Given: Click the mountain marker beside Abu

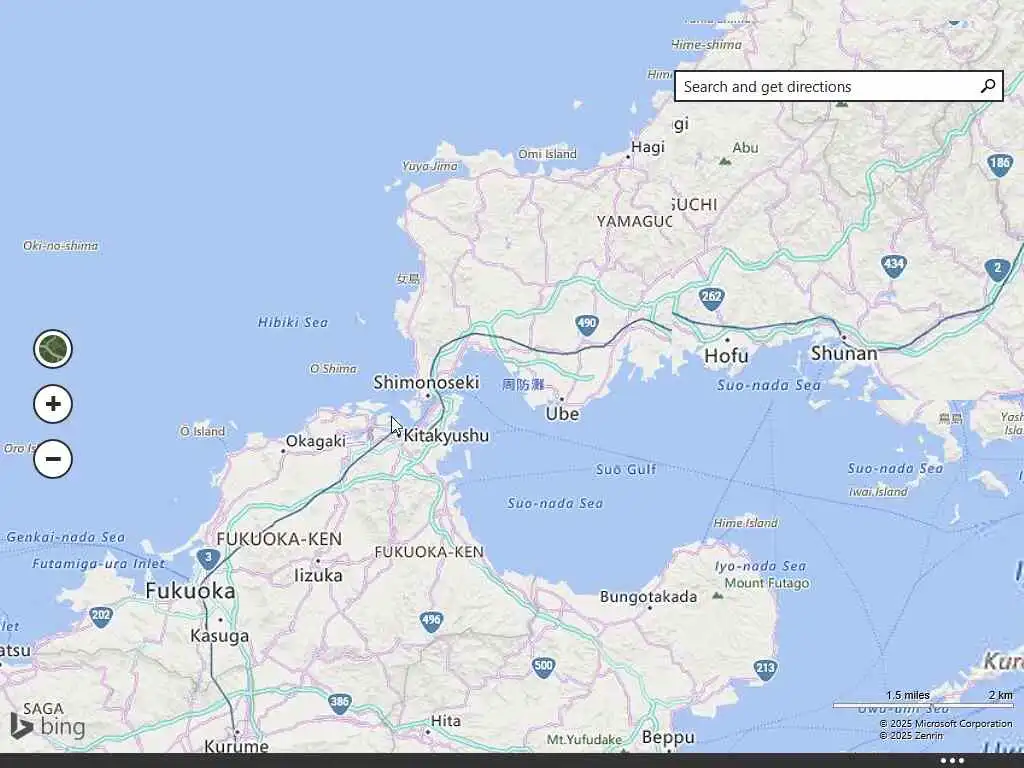Looking at the screenshot, I should click(x=725, y=161).
